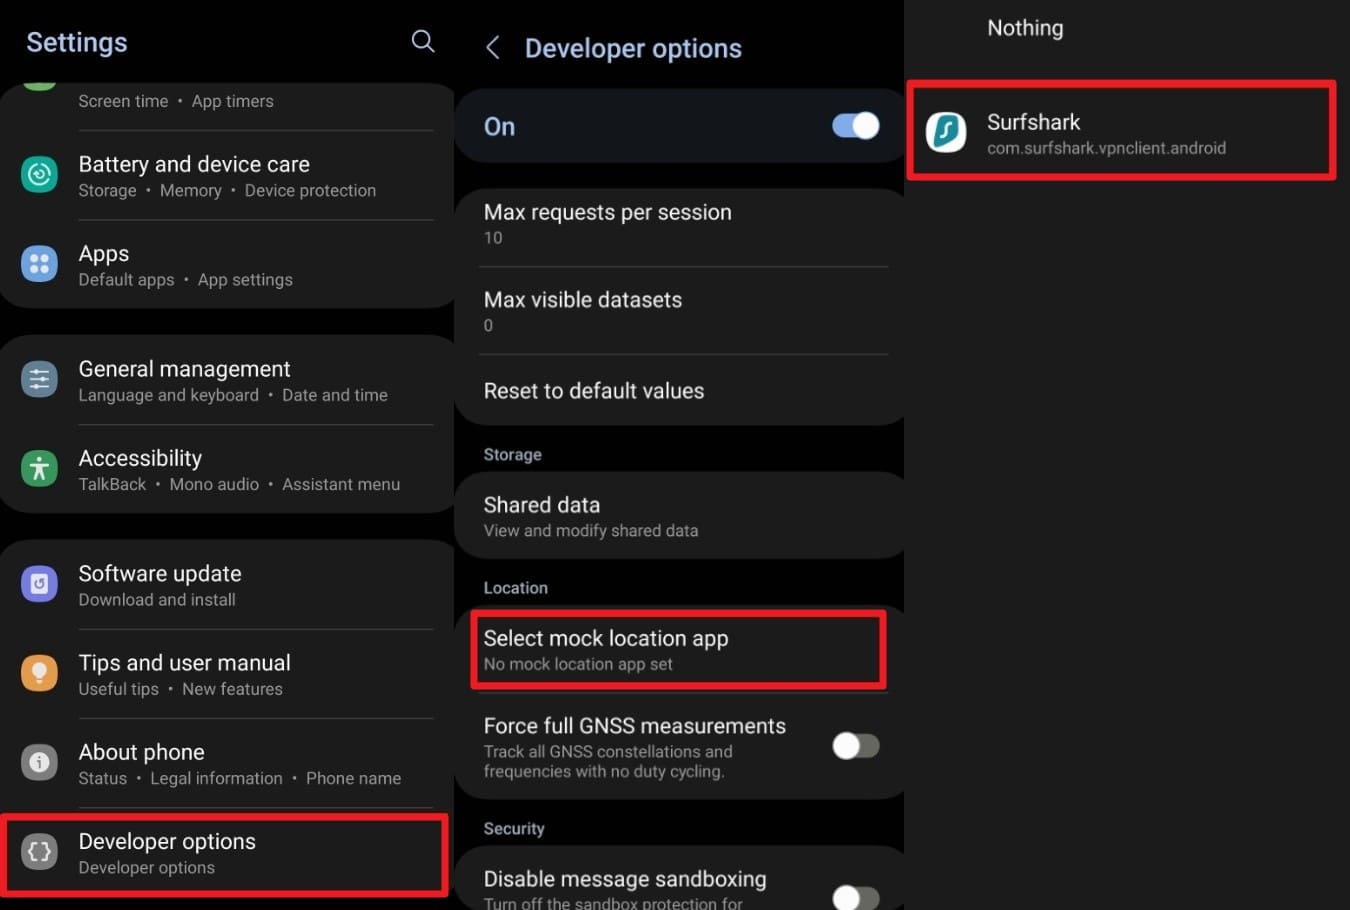1350x910 pixels.
Task: Choose Nothing as mock location app
Action: tap(1025, 28)
